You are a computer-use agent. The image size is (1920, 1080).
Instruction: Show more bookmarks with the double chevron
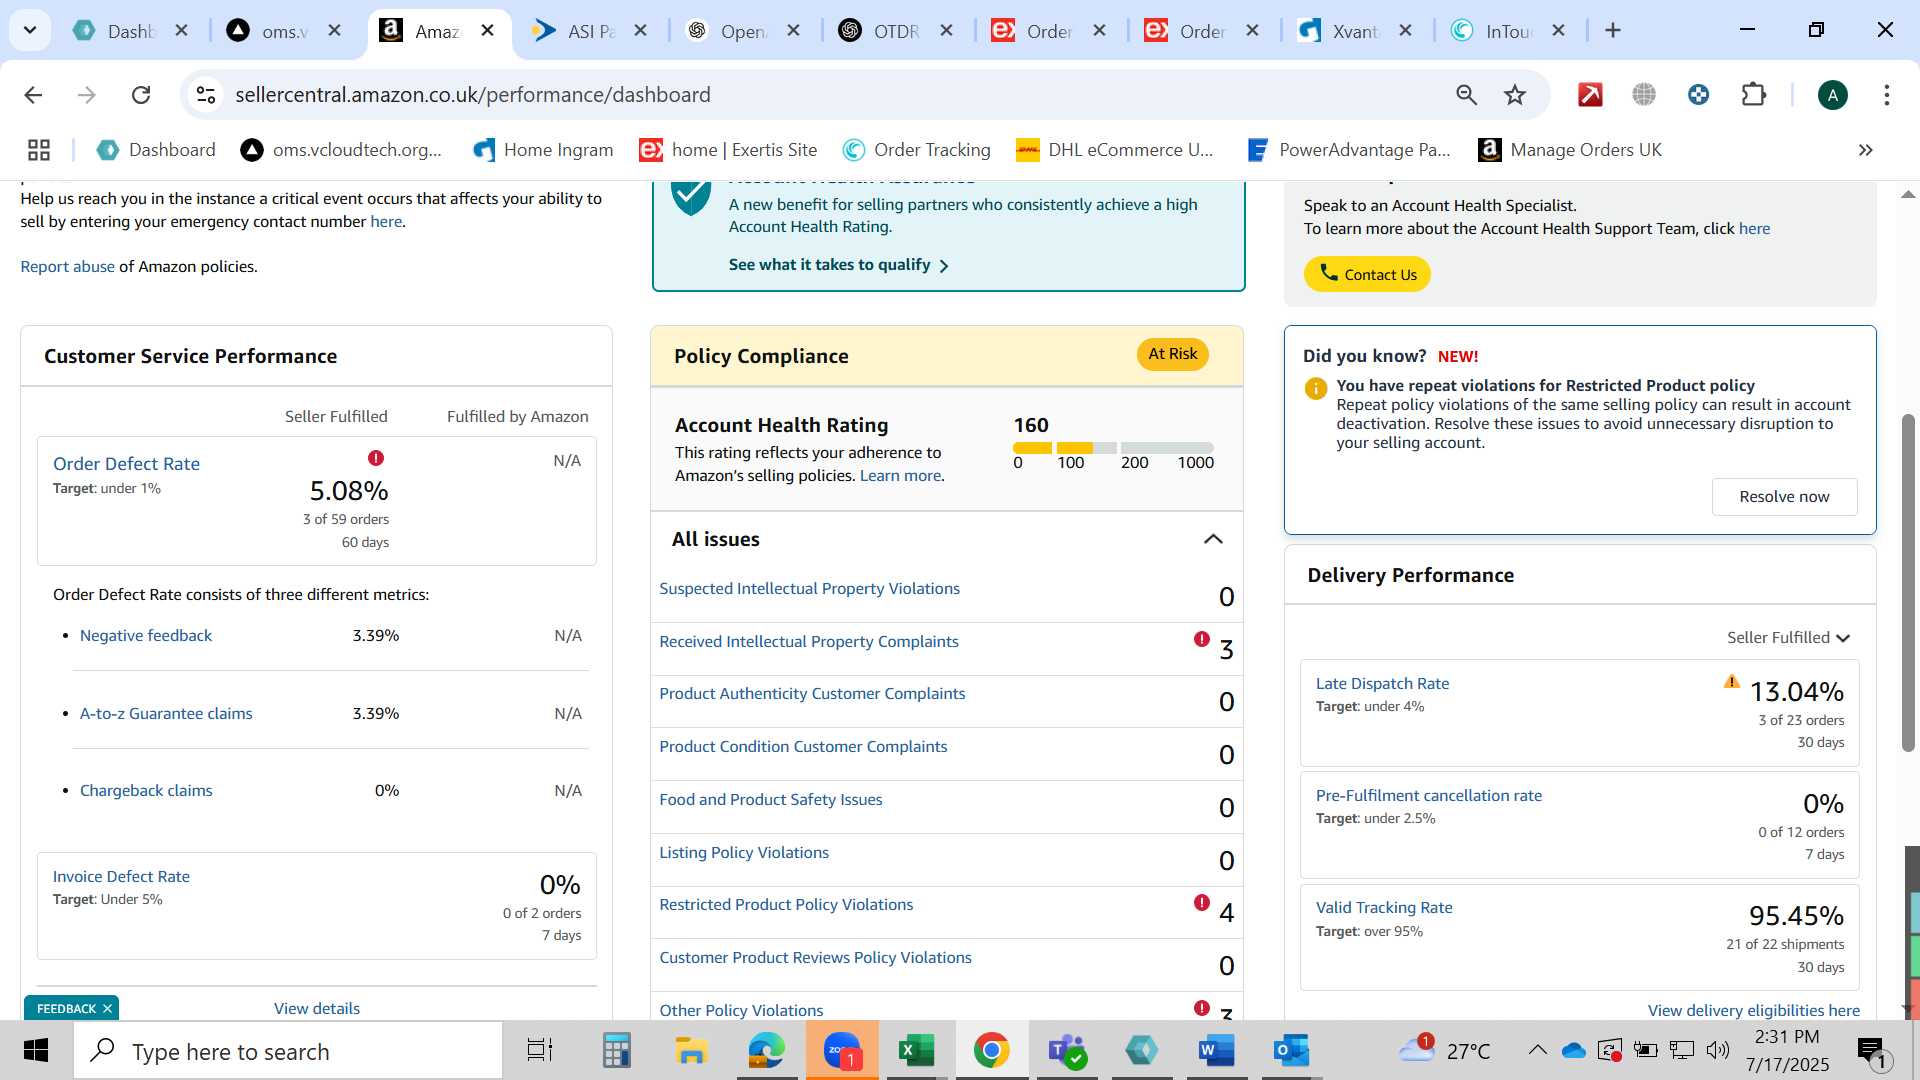(1865, 150)
